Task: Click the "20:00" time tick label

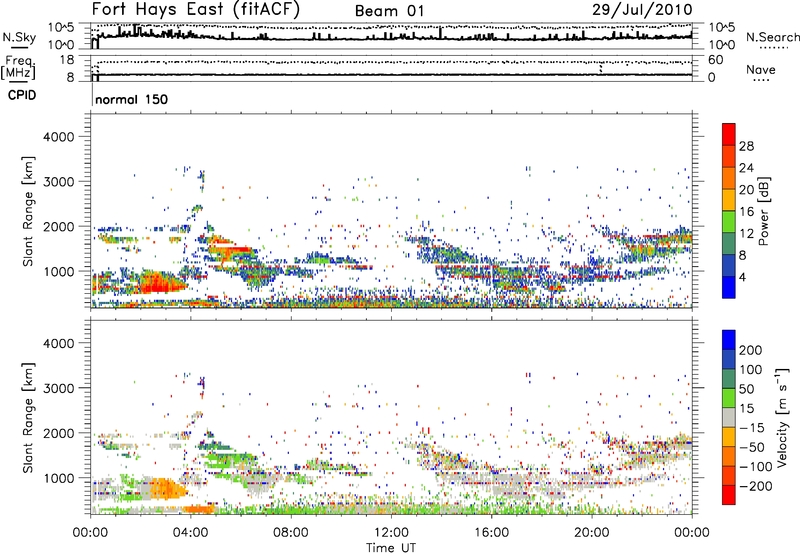Action: click(591, 533)
